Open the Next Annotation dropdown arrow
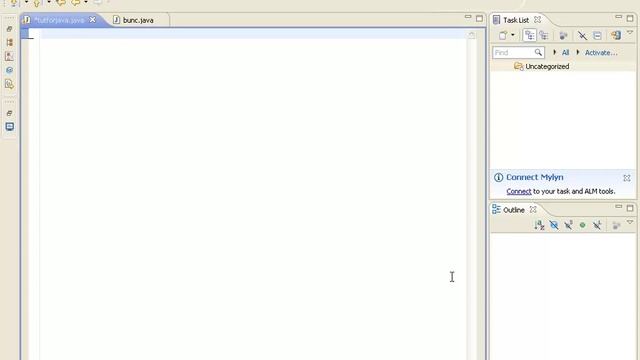The height and width of the screenshot is (360, 640). pos(26,2)
